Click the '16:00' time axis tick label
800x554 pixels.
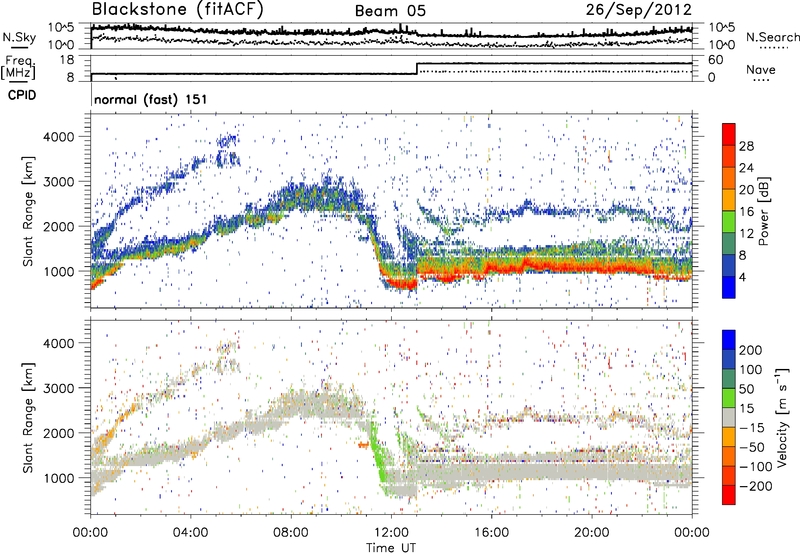pyautogui.click(x=491, y=533)
